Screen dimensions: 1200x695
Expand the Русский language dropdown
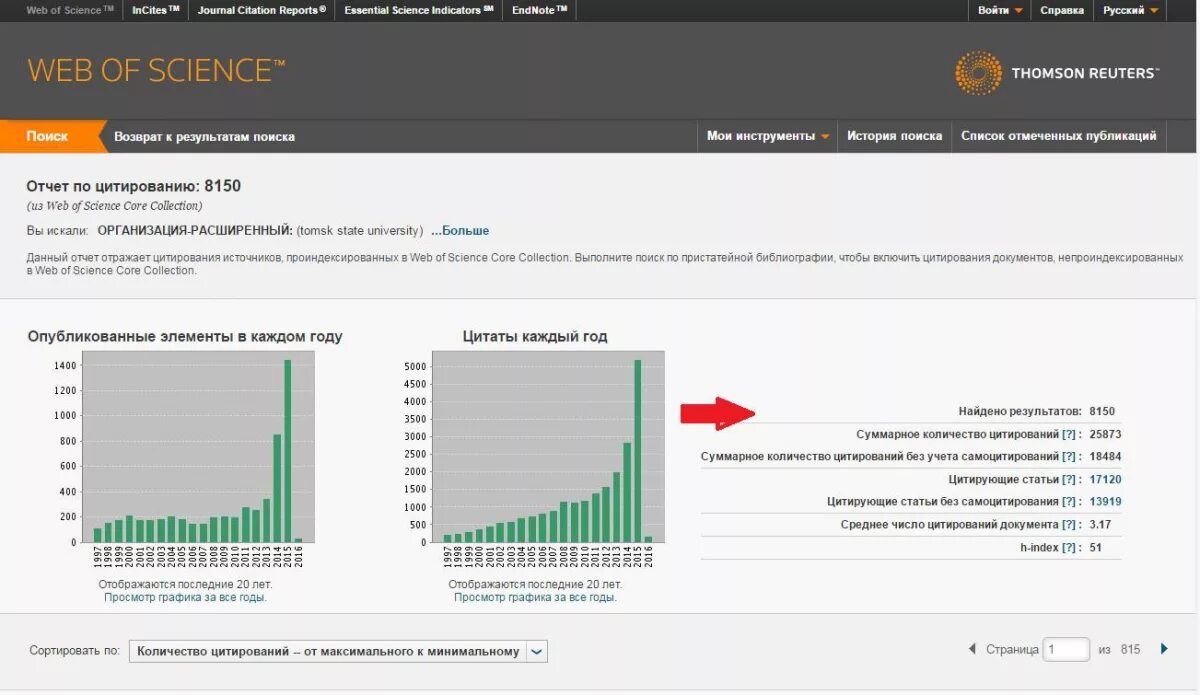point(1130,10)
